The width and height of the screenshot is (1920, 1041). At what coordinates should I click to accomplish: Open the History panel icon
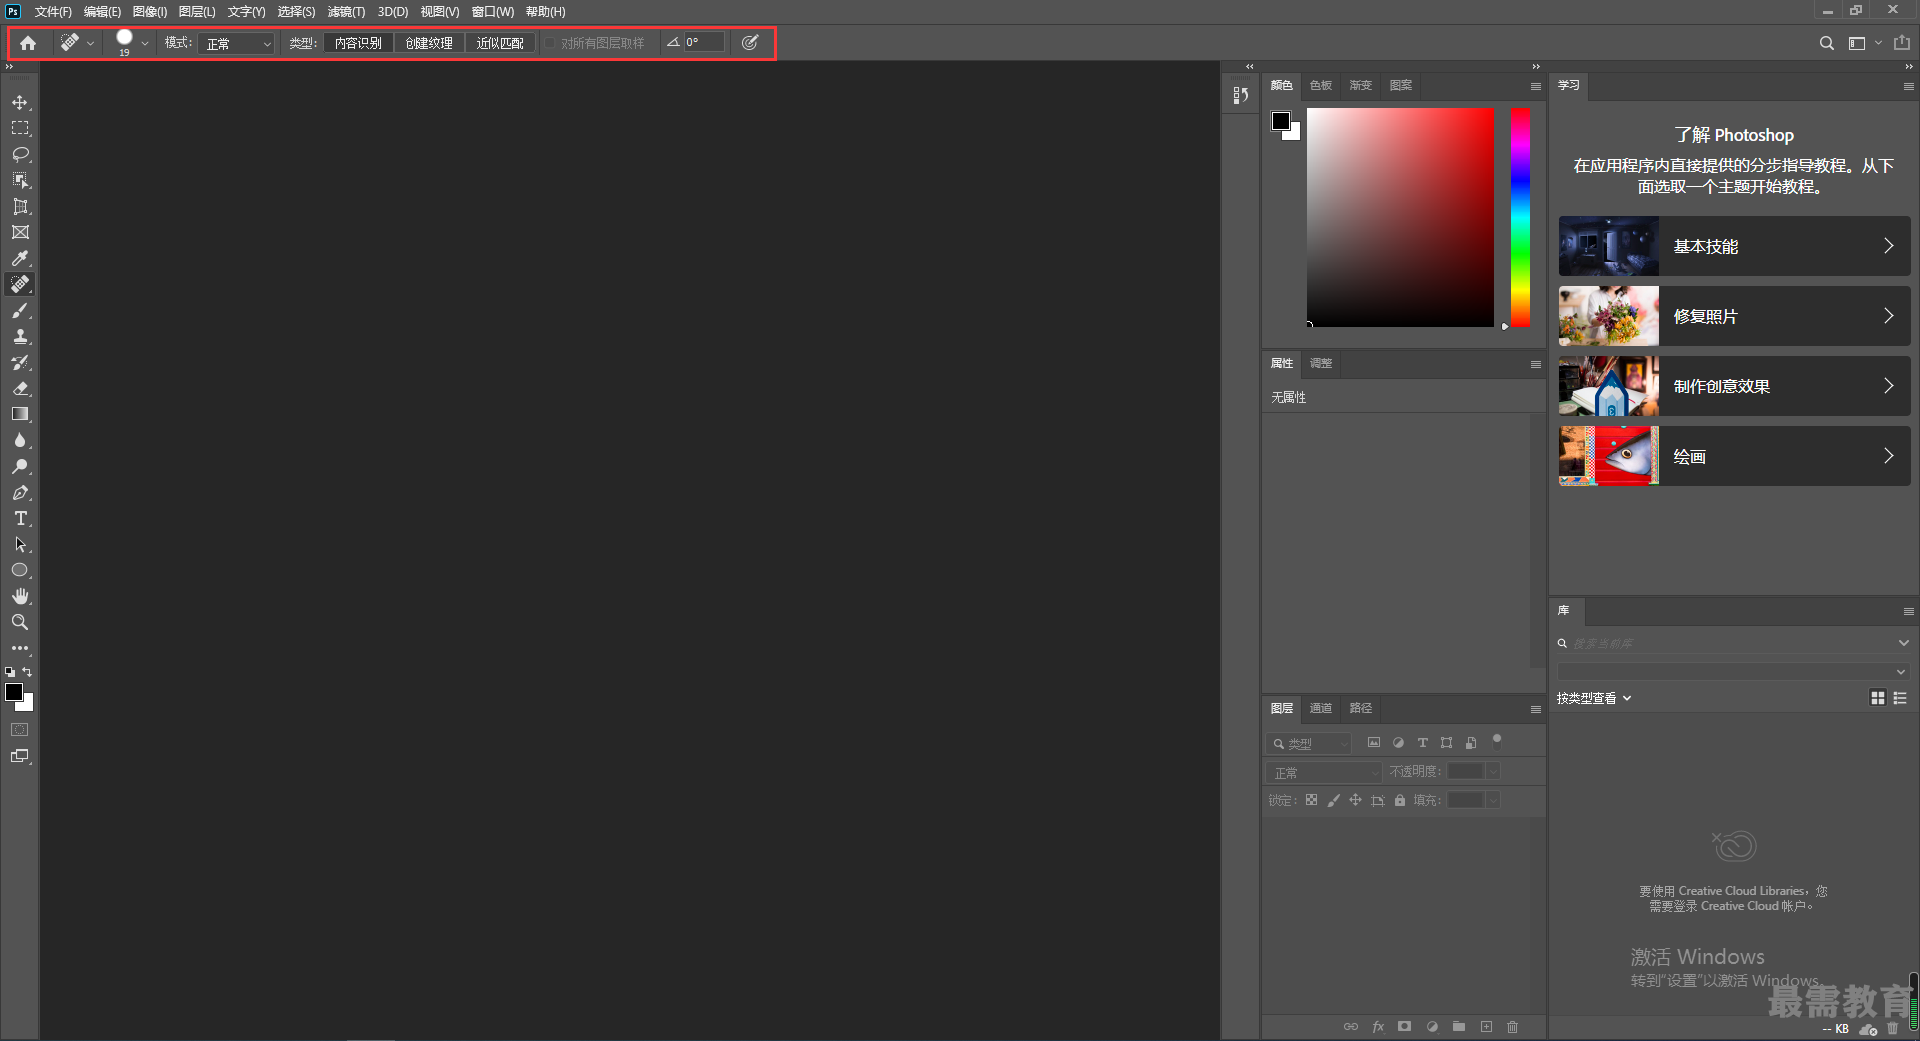(x=1241, y=95)
